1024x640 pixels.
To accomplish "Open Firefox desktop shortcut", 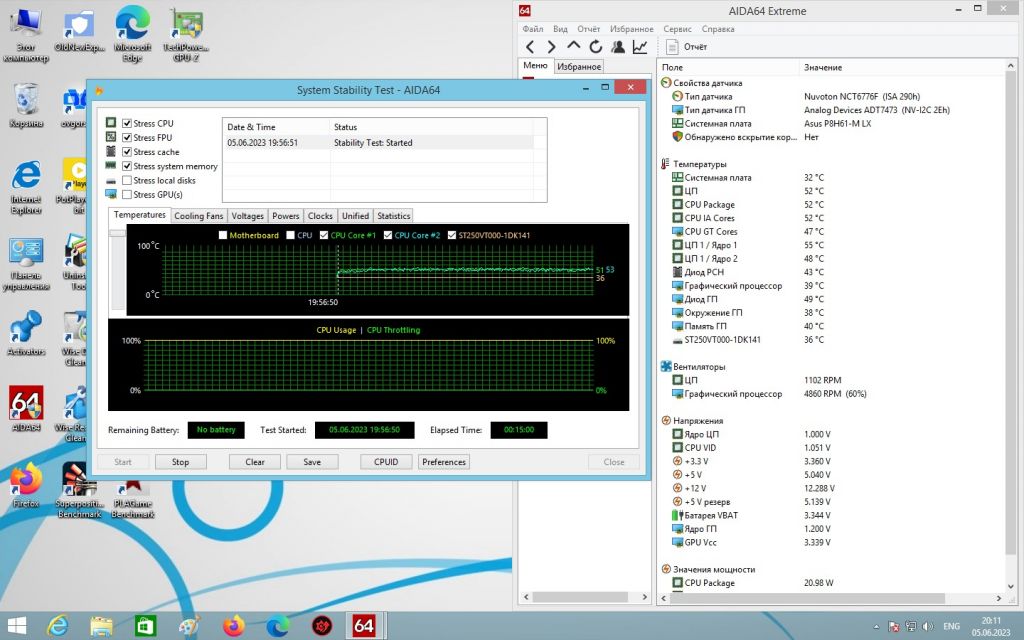I will 26,485.
